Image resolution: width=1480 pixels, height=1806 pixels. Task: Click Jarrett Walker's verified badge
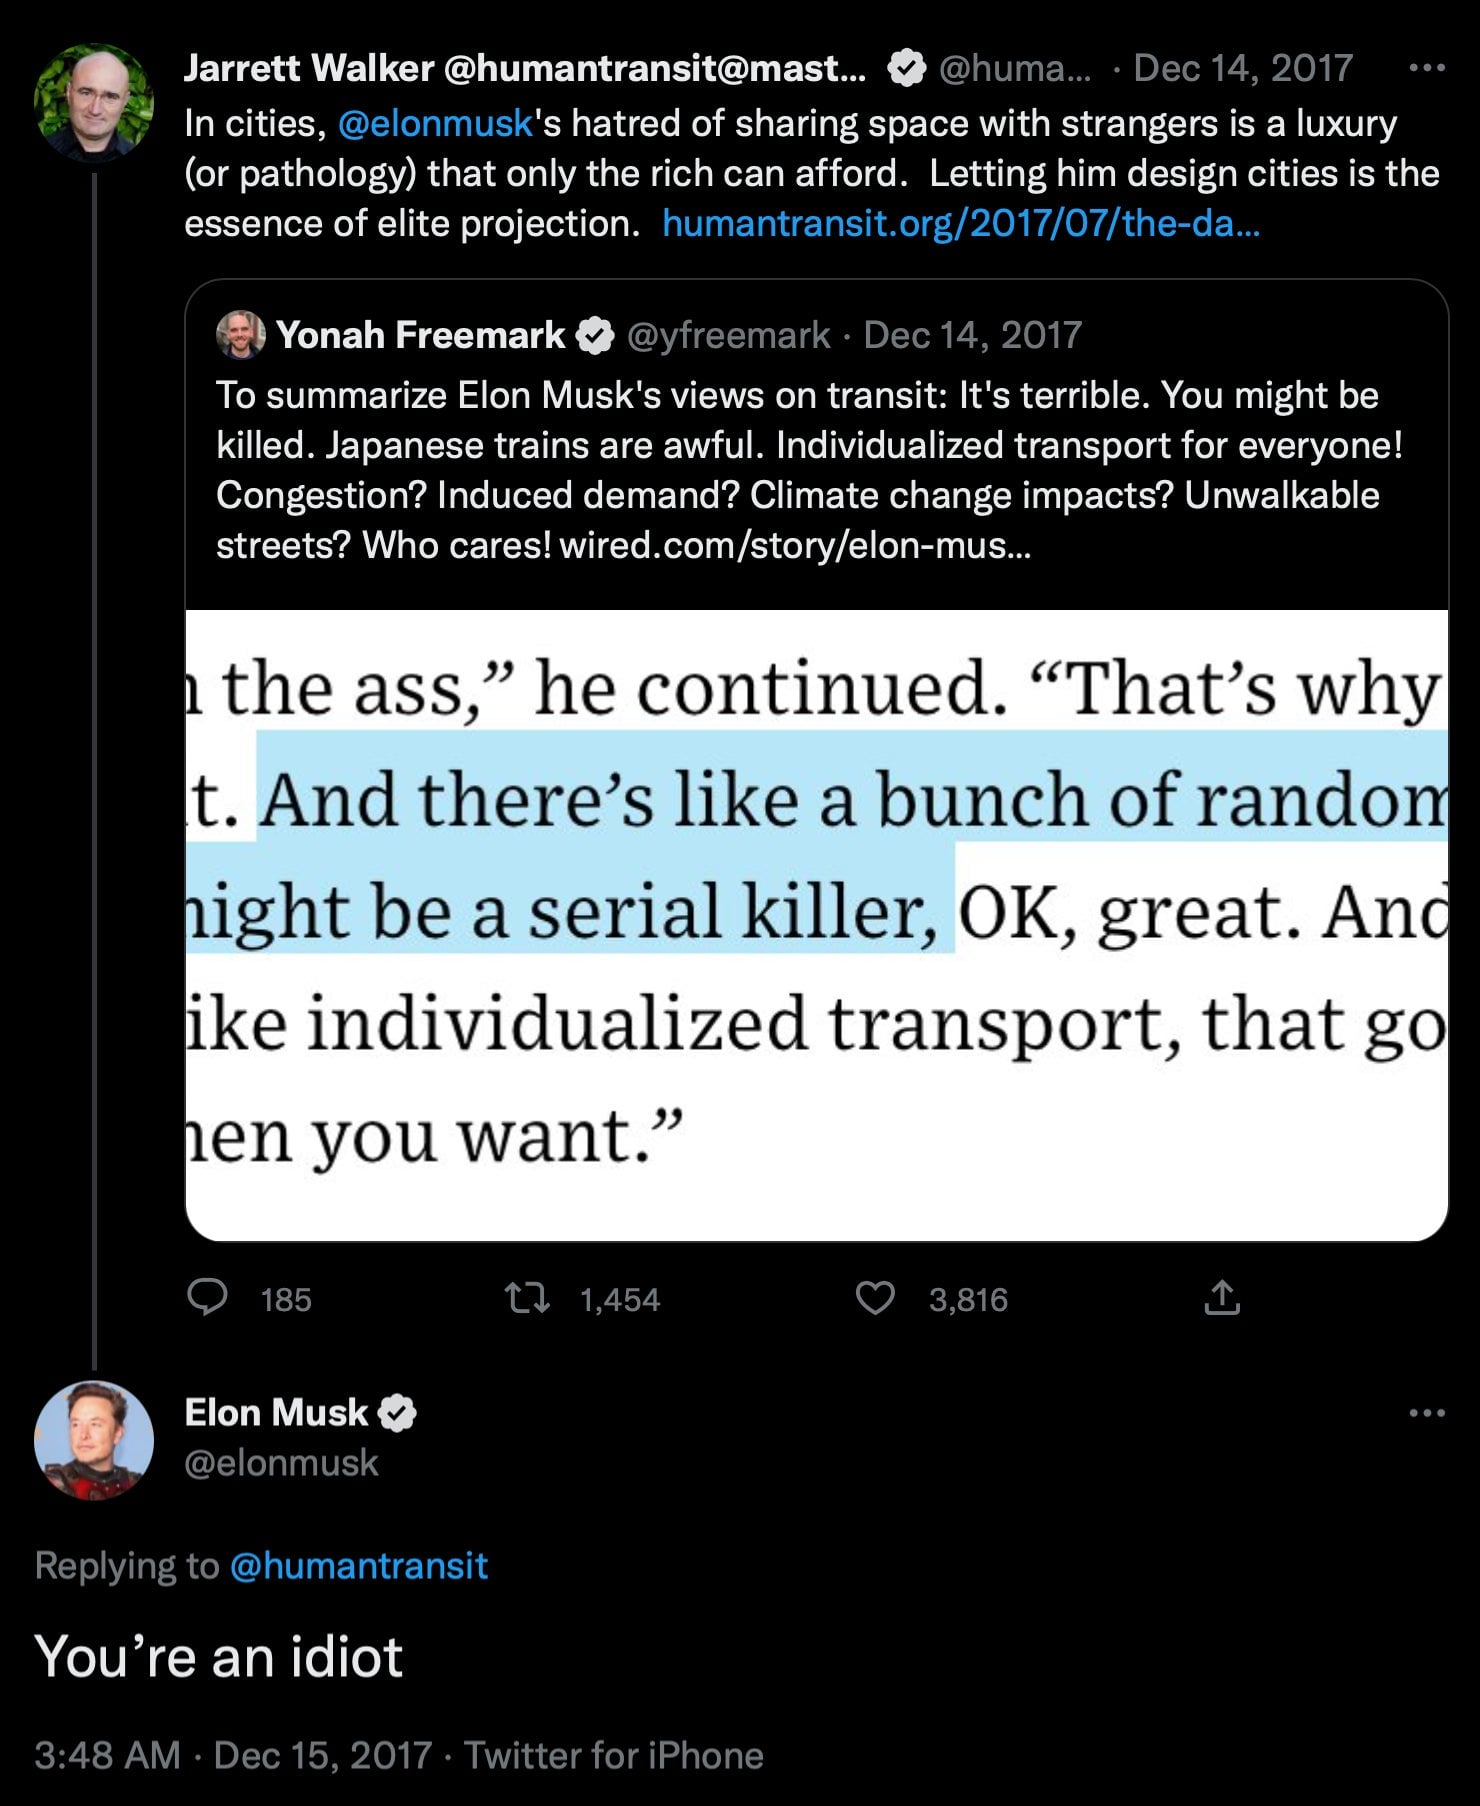point(905,69)
